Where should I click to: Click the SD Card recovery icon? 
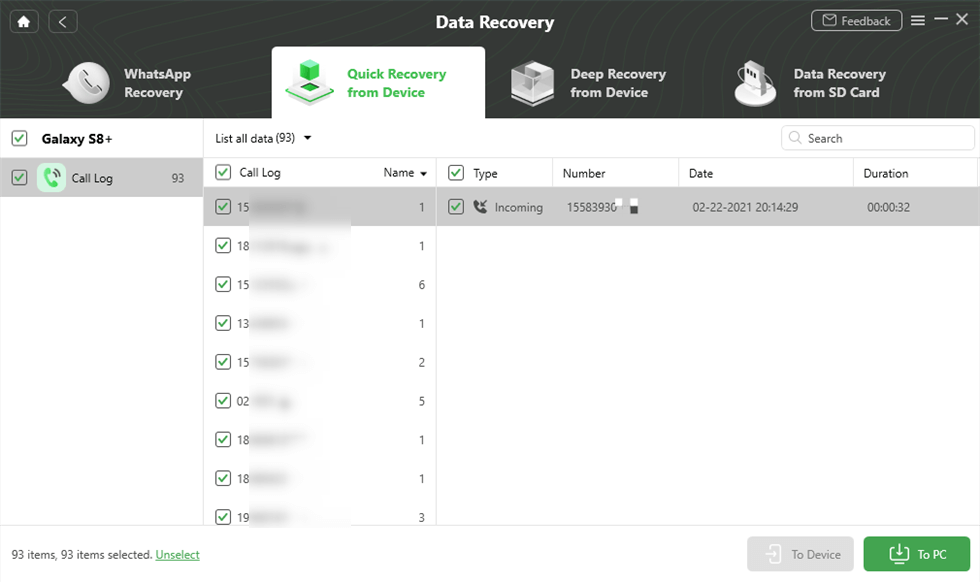755,83
